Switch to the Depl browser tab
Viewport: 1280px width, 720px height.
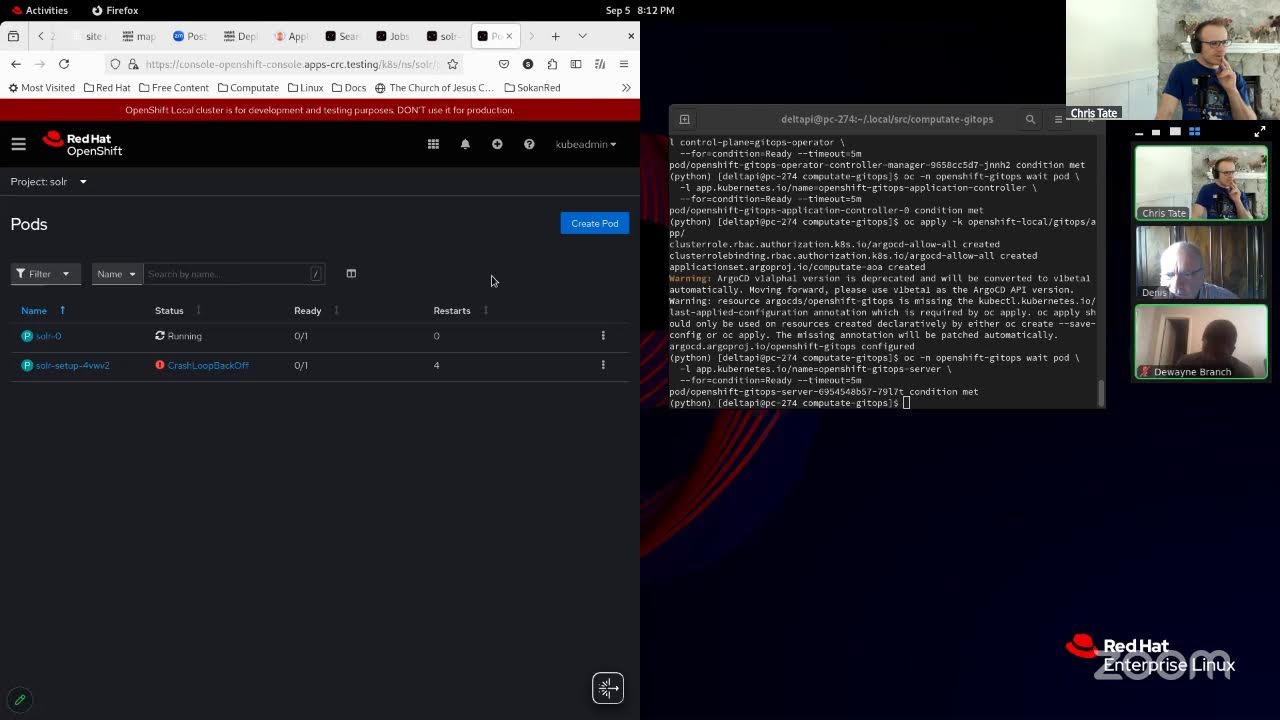(x=240, y=36)
